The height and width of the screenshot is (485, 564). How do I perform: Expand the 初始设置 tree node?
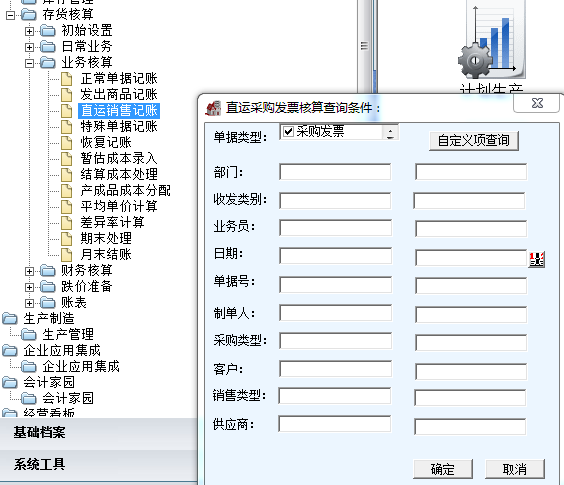pos(29,31)
